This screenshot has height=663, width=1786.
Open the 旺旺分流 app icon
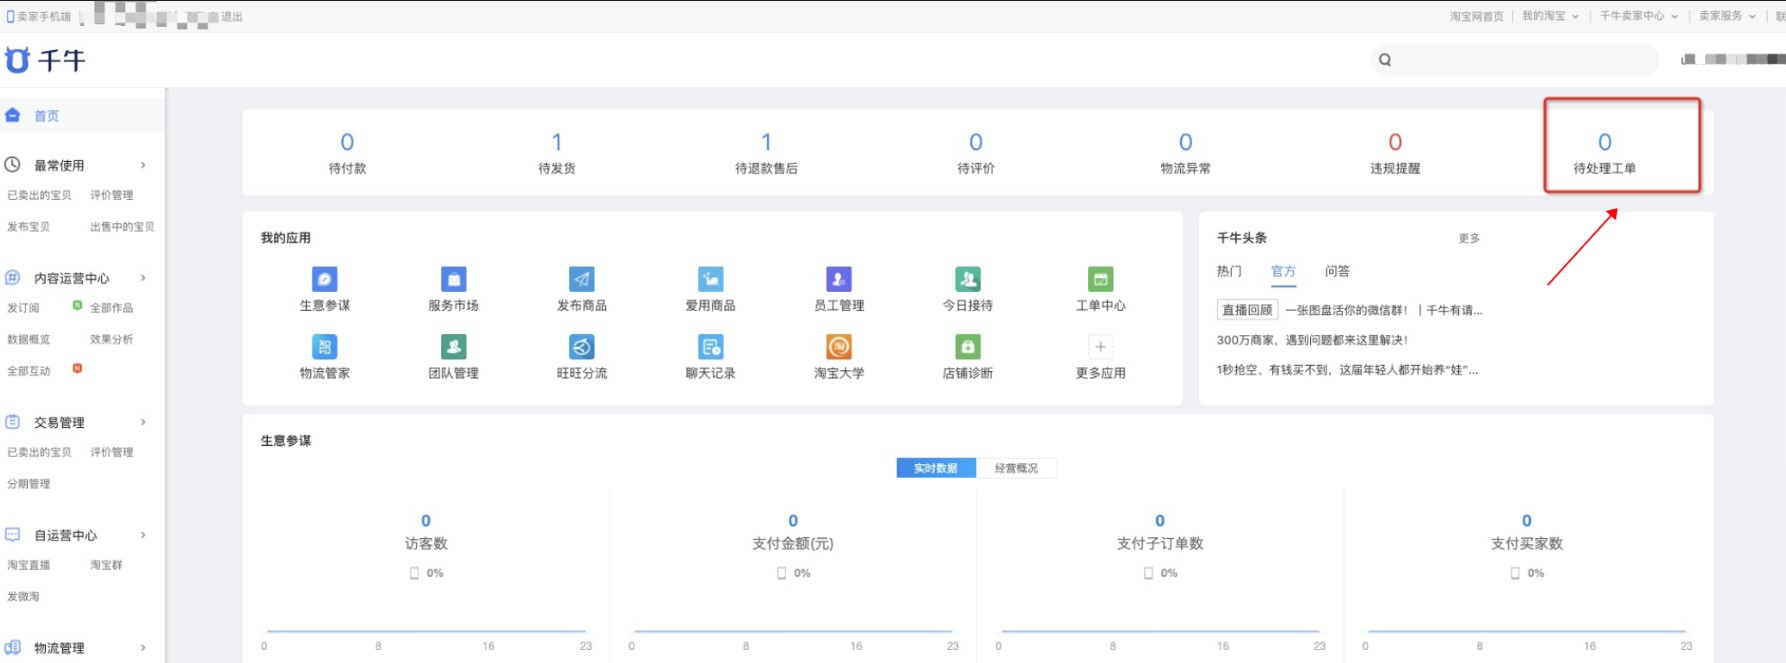582,347
